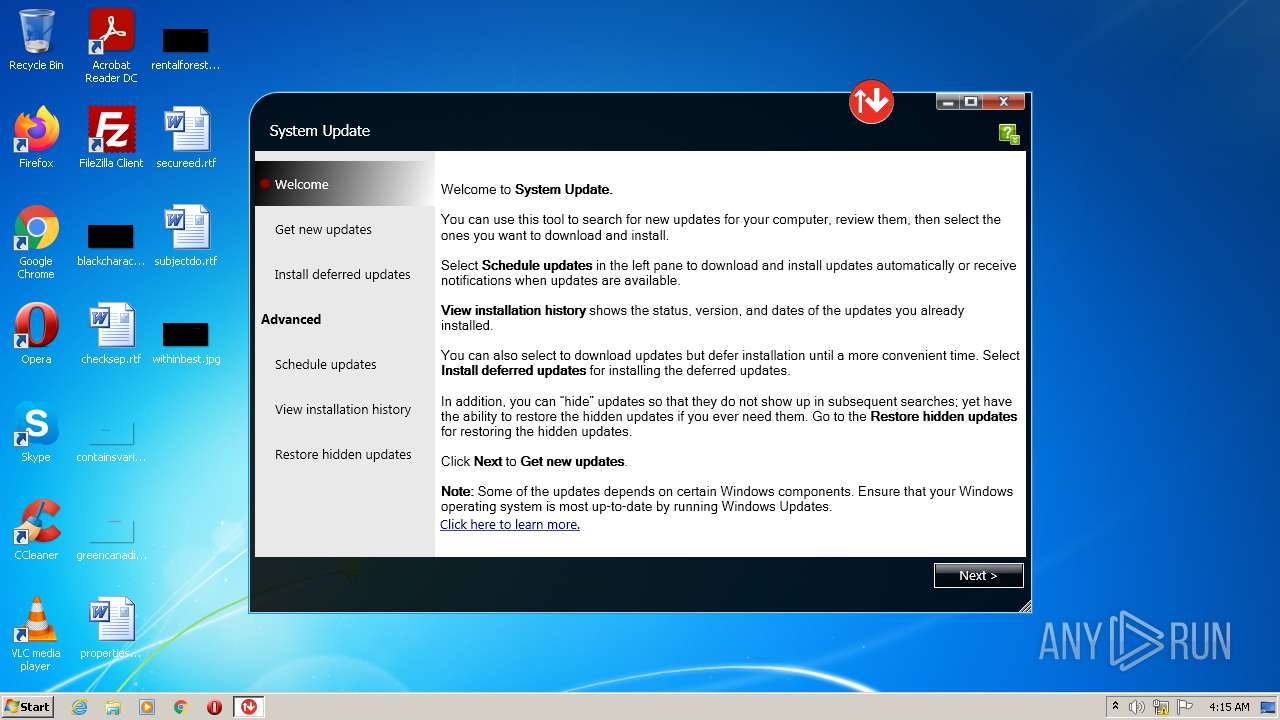Open the System Update help icon
This screenshot has width=1280, height=720.
pyautogui.click(x=1009, y=134)
